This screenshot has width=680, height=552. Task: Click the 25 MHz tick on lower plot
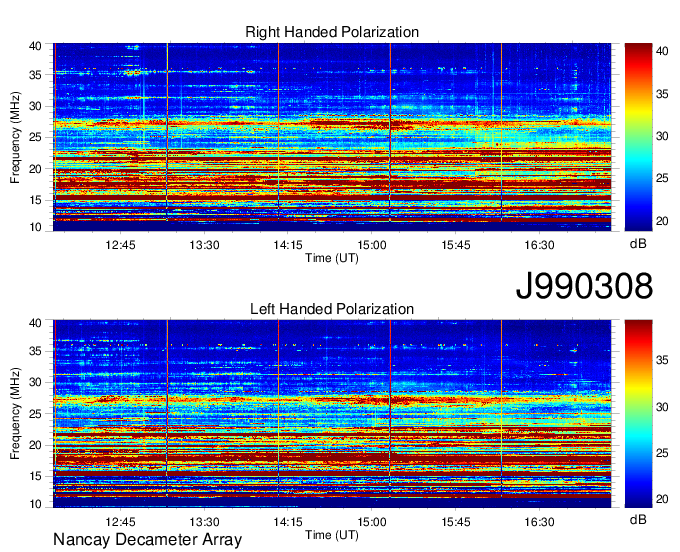click(x=36, y=414)
